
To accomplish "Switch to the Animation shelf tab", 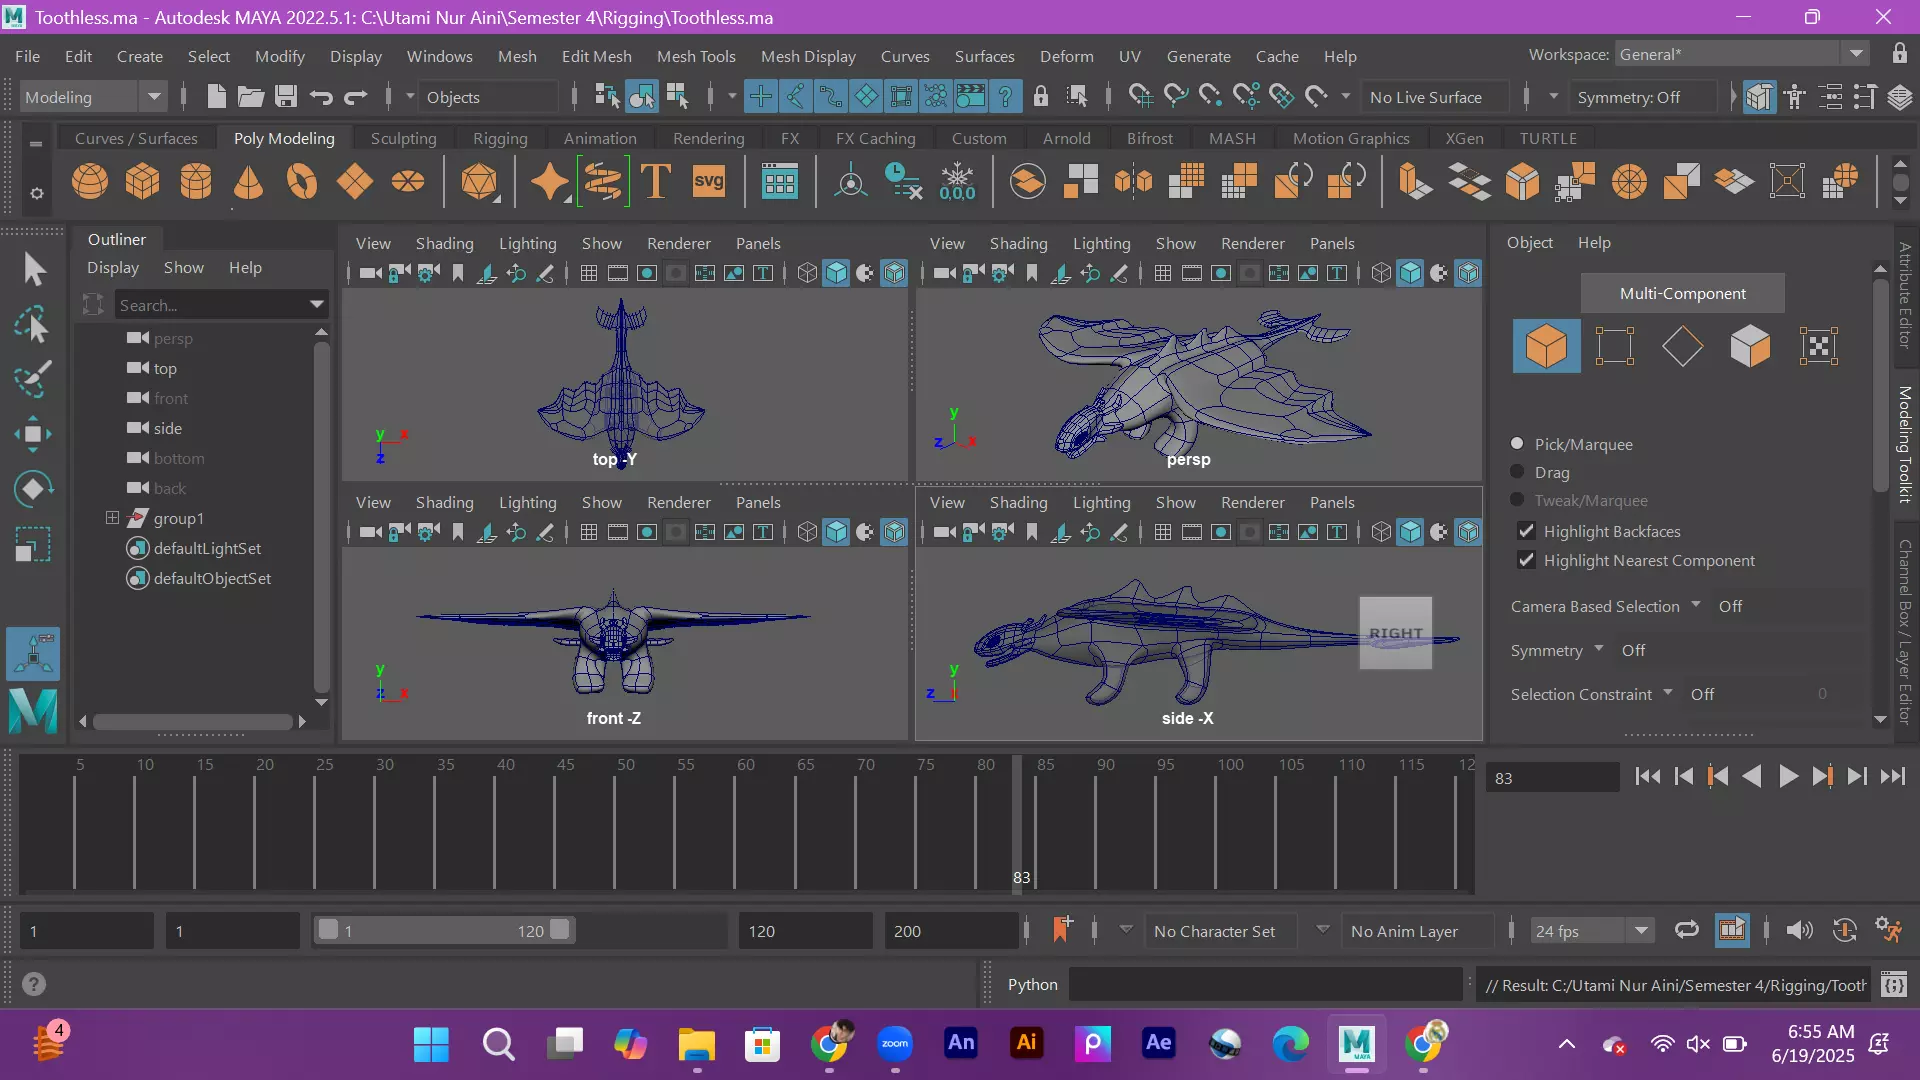I will click(x=600, y=138).
